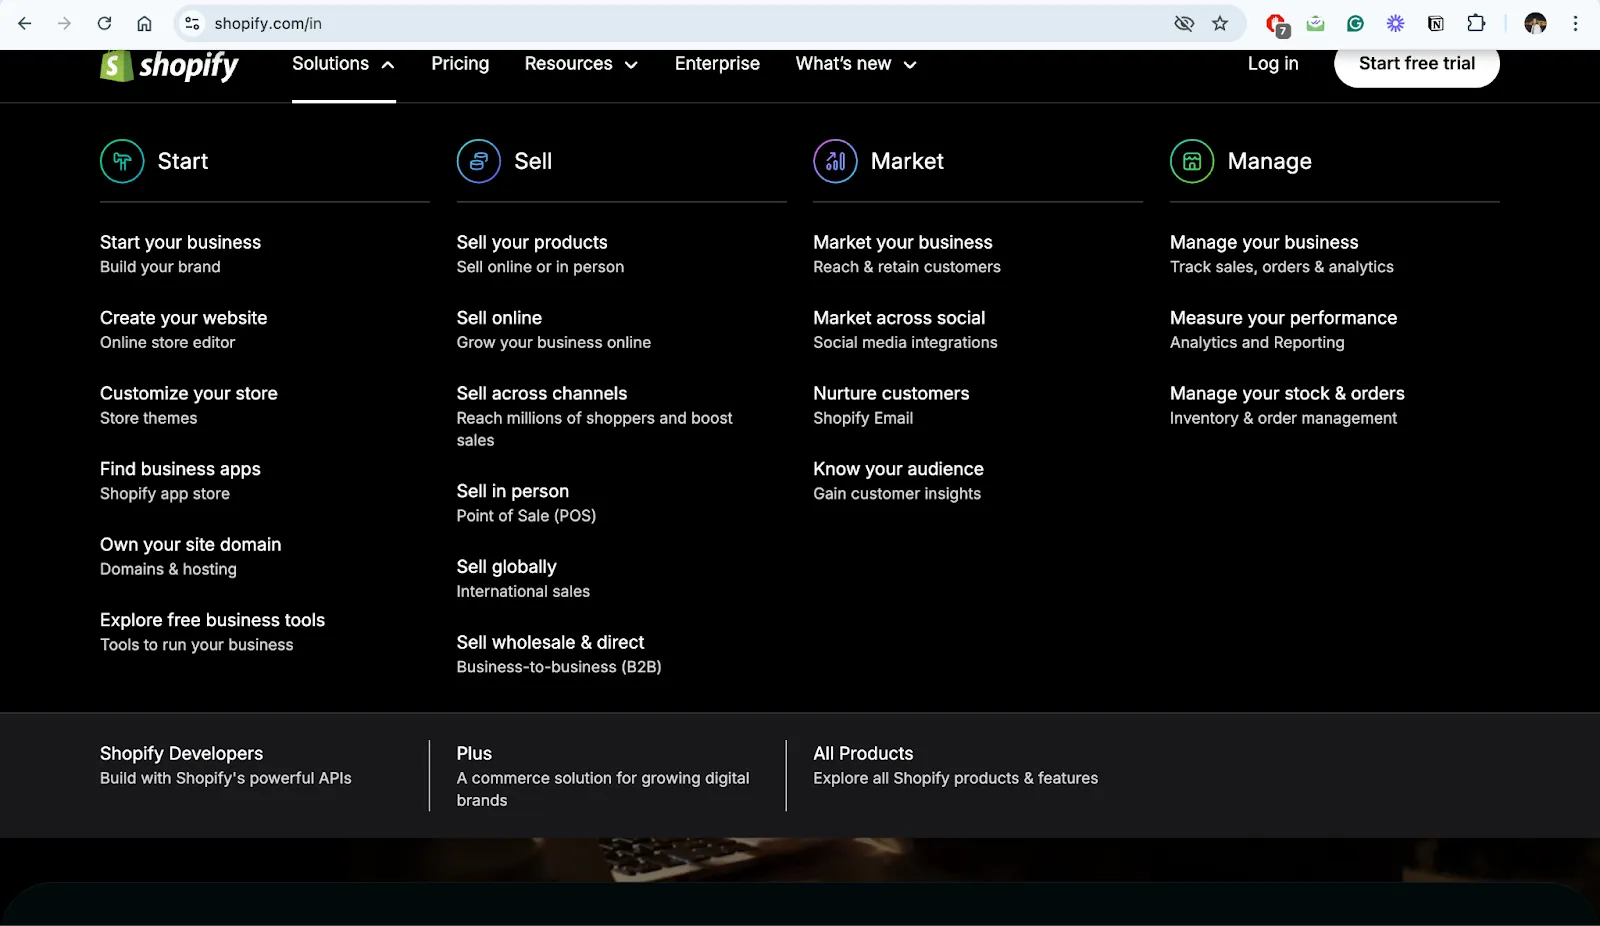Click the Market section chart icon
This screenshot has width=1600, height=926.
(x=835, y=161)
